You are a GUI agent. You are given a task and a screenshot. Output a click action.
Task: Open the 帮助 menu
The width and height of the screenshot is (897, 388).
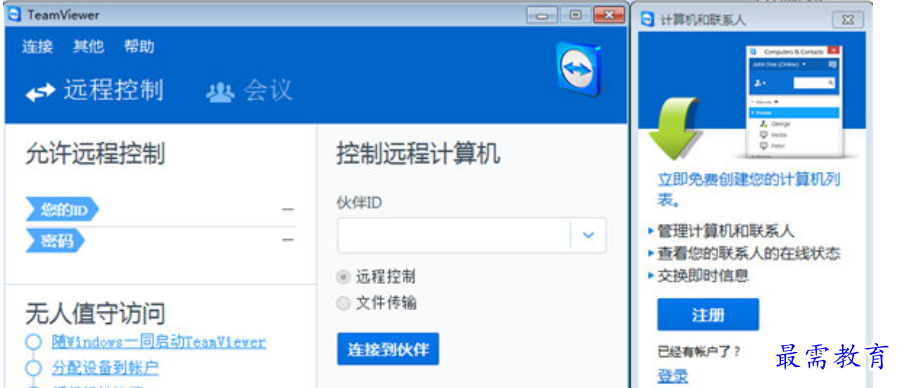pos(139,47)
